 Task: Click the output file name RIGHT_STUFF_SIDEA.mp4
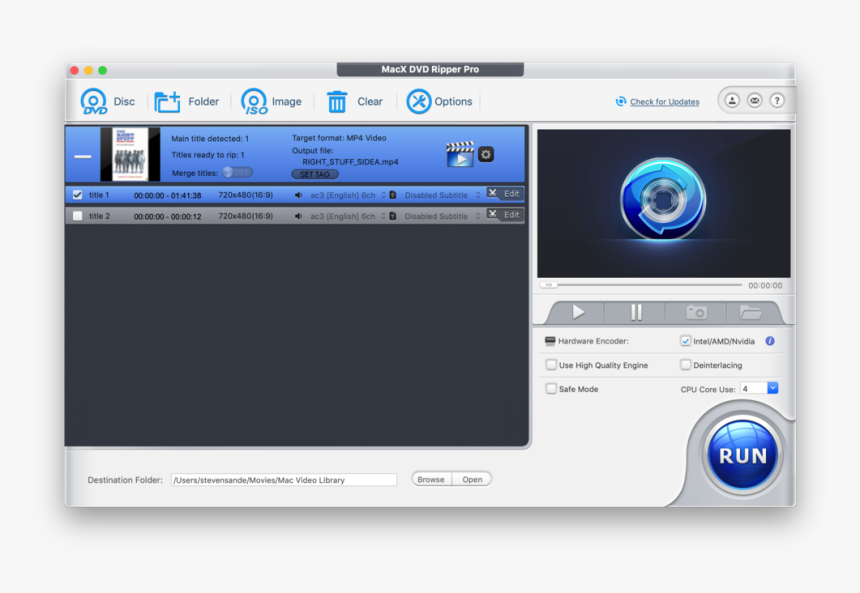[350, 162]
